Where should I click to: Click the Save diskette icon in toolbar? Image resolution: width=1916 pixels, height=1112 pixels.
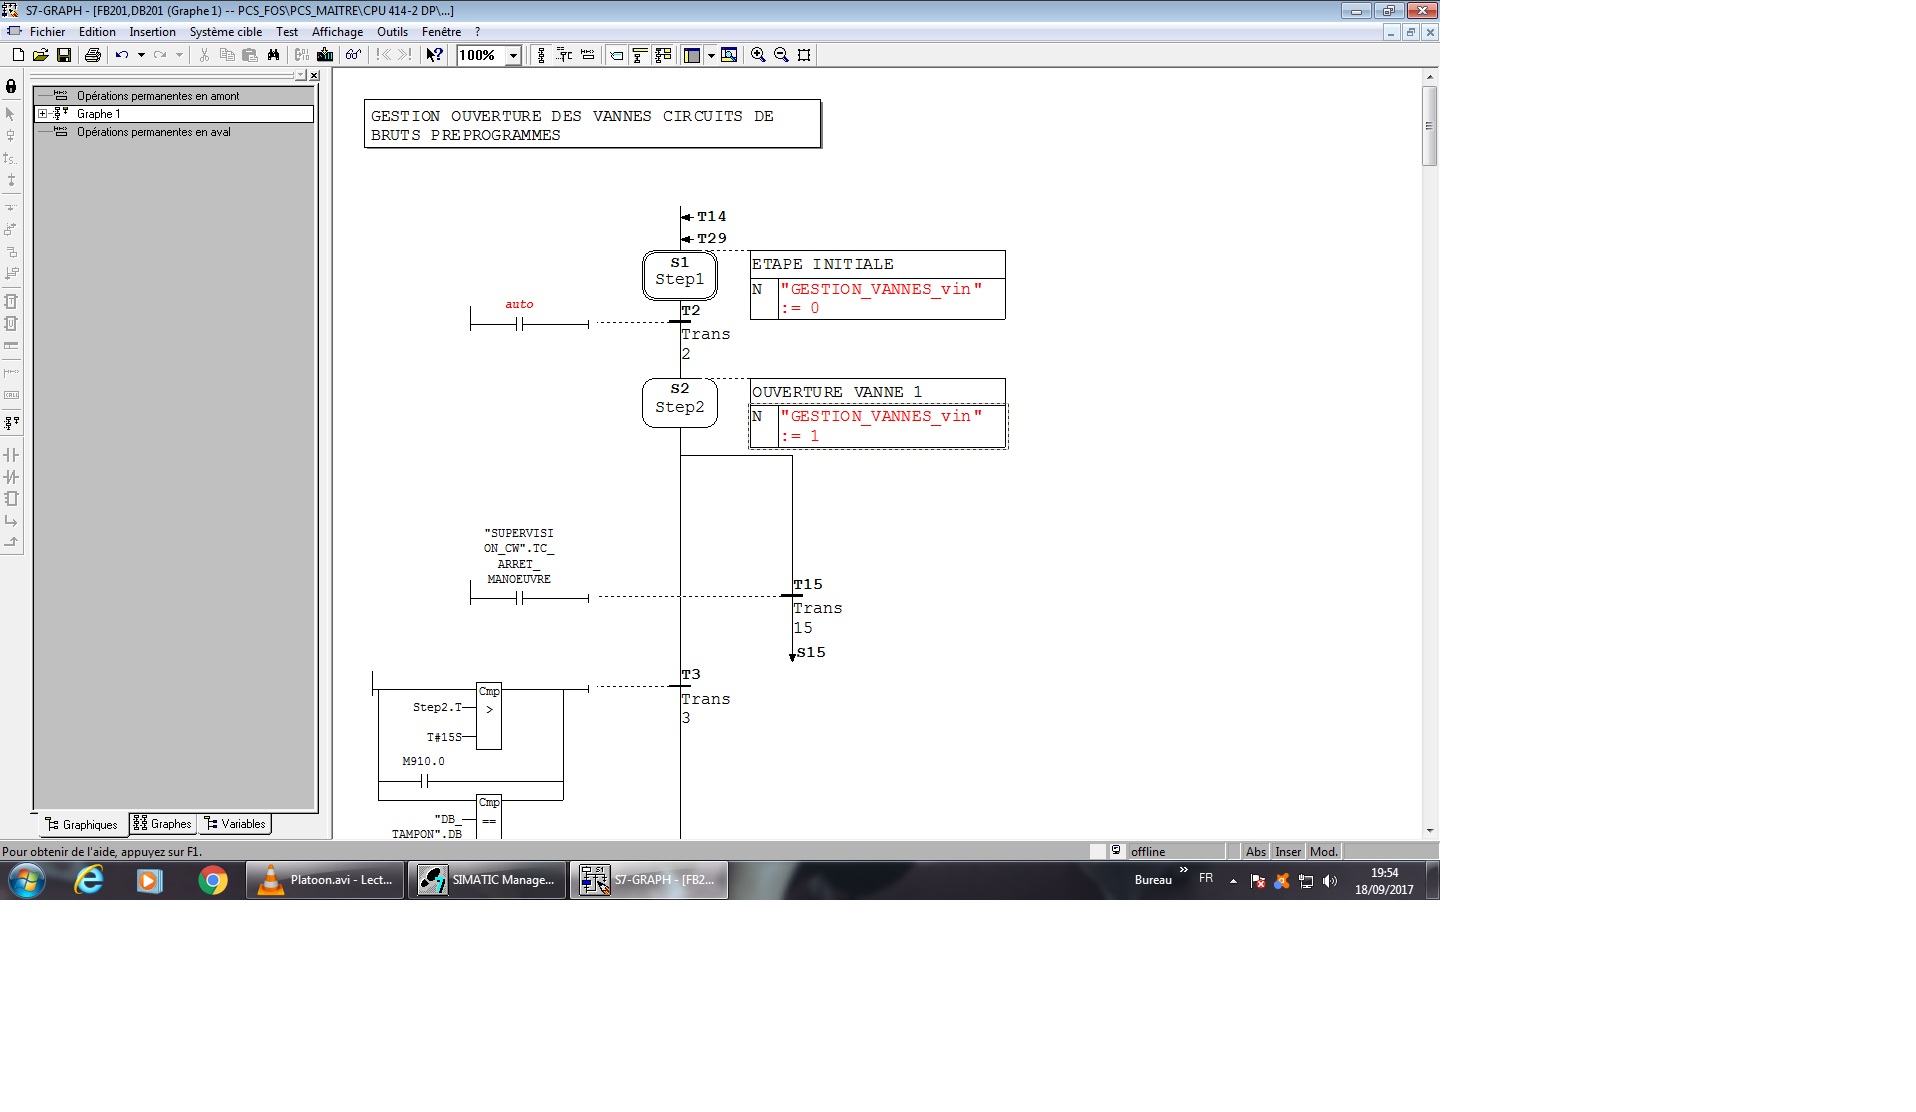coord(64,55)
